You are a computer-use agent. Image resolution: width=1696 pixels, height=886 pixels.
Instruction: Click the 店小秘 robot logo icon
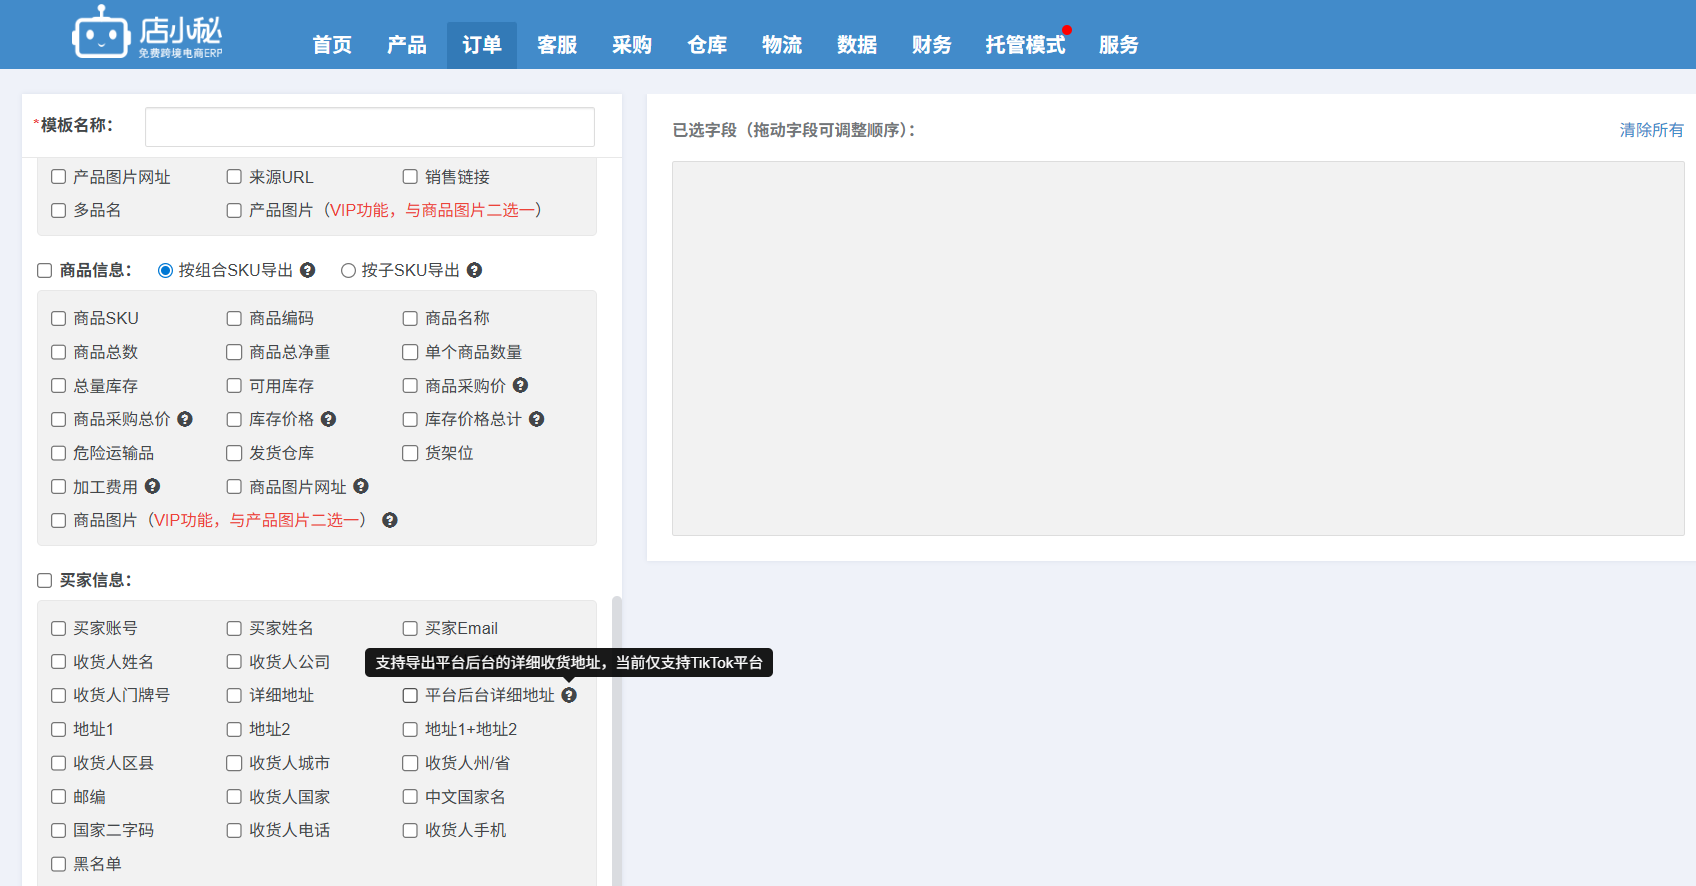(x=101, y=34)
